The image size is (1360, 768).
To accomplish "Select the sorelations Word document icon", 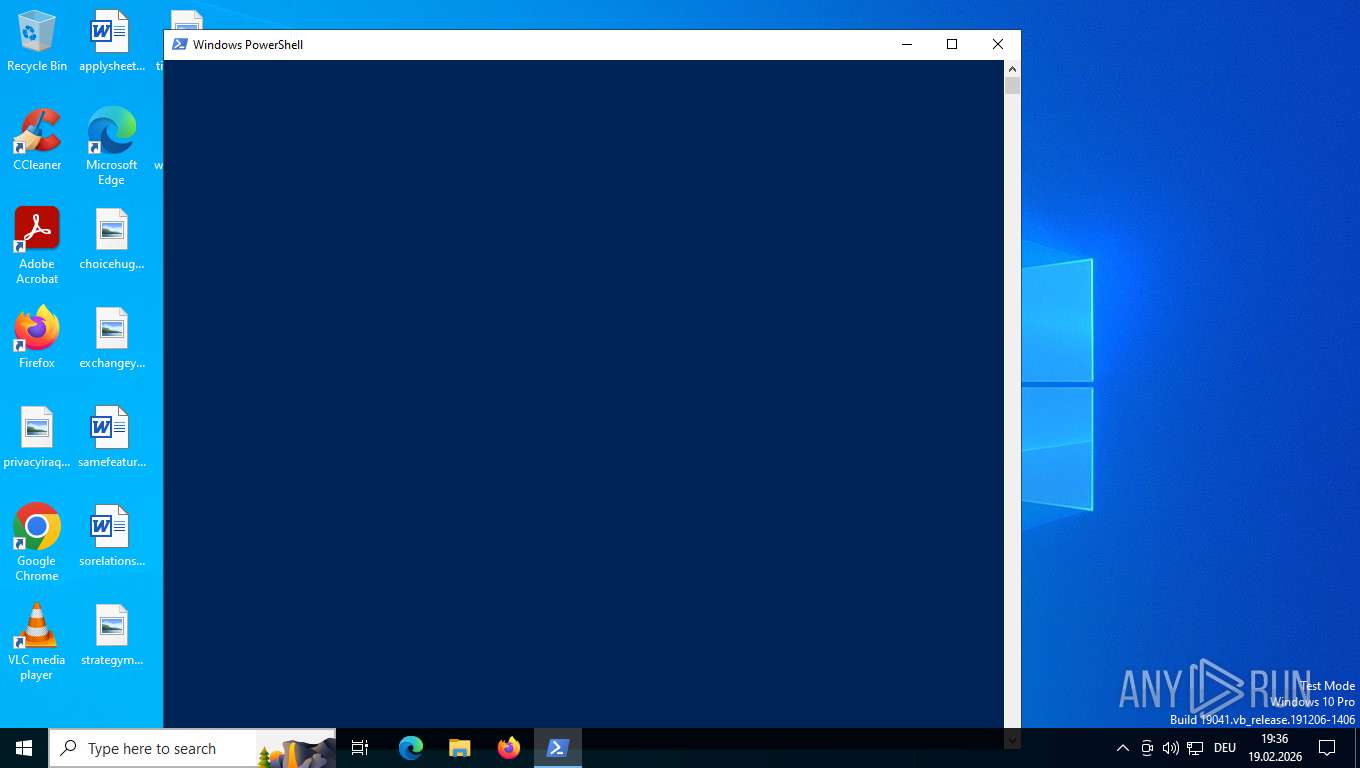I will click(111, 536).
